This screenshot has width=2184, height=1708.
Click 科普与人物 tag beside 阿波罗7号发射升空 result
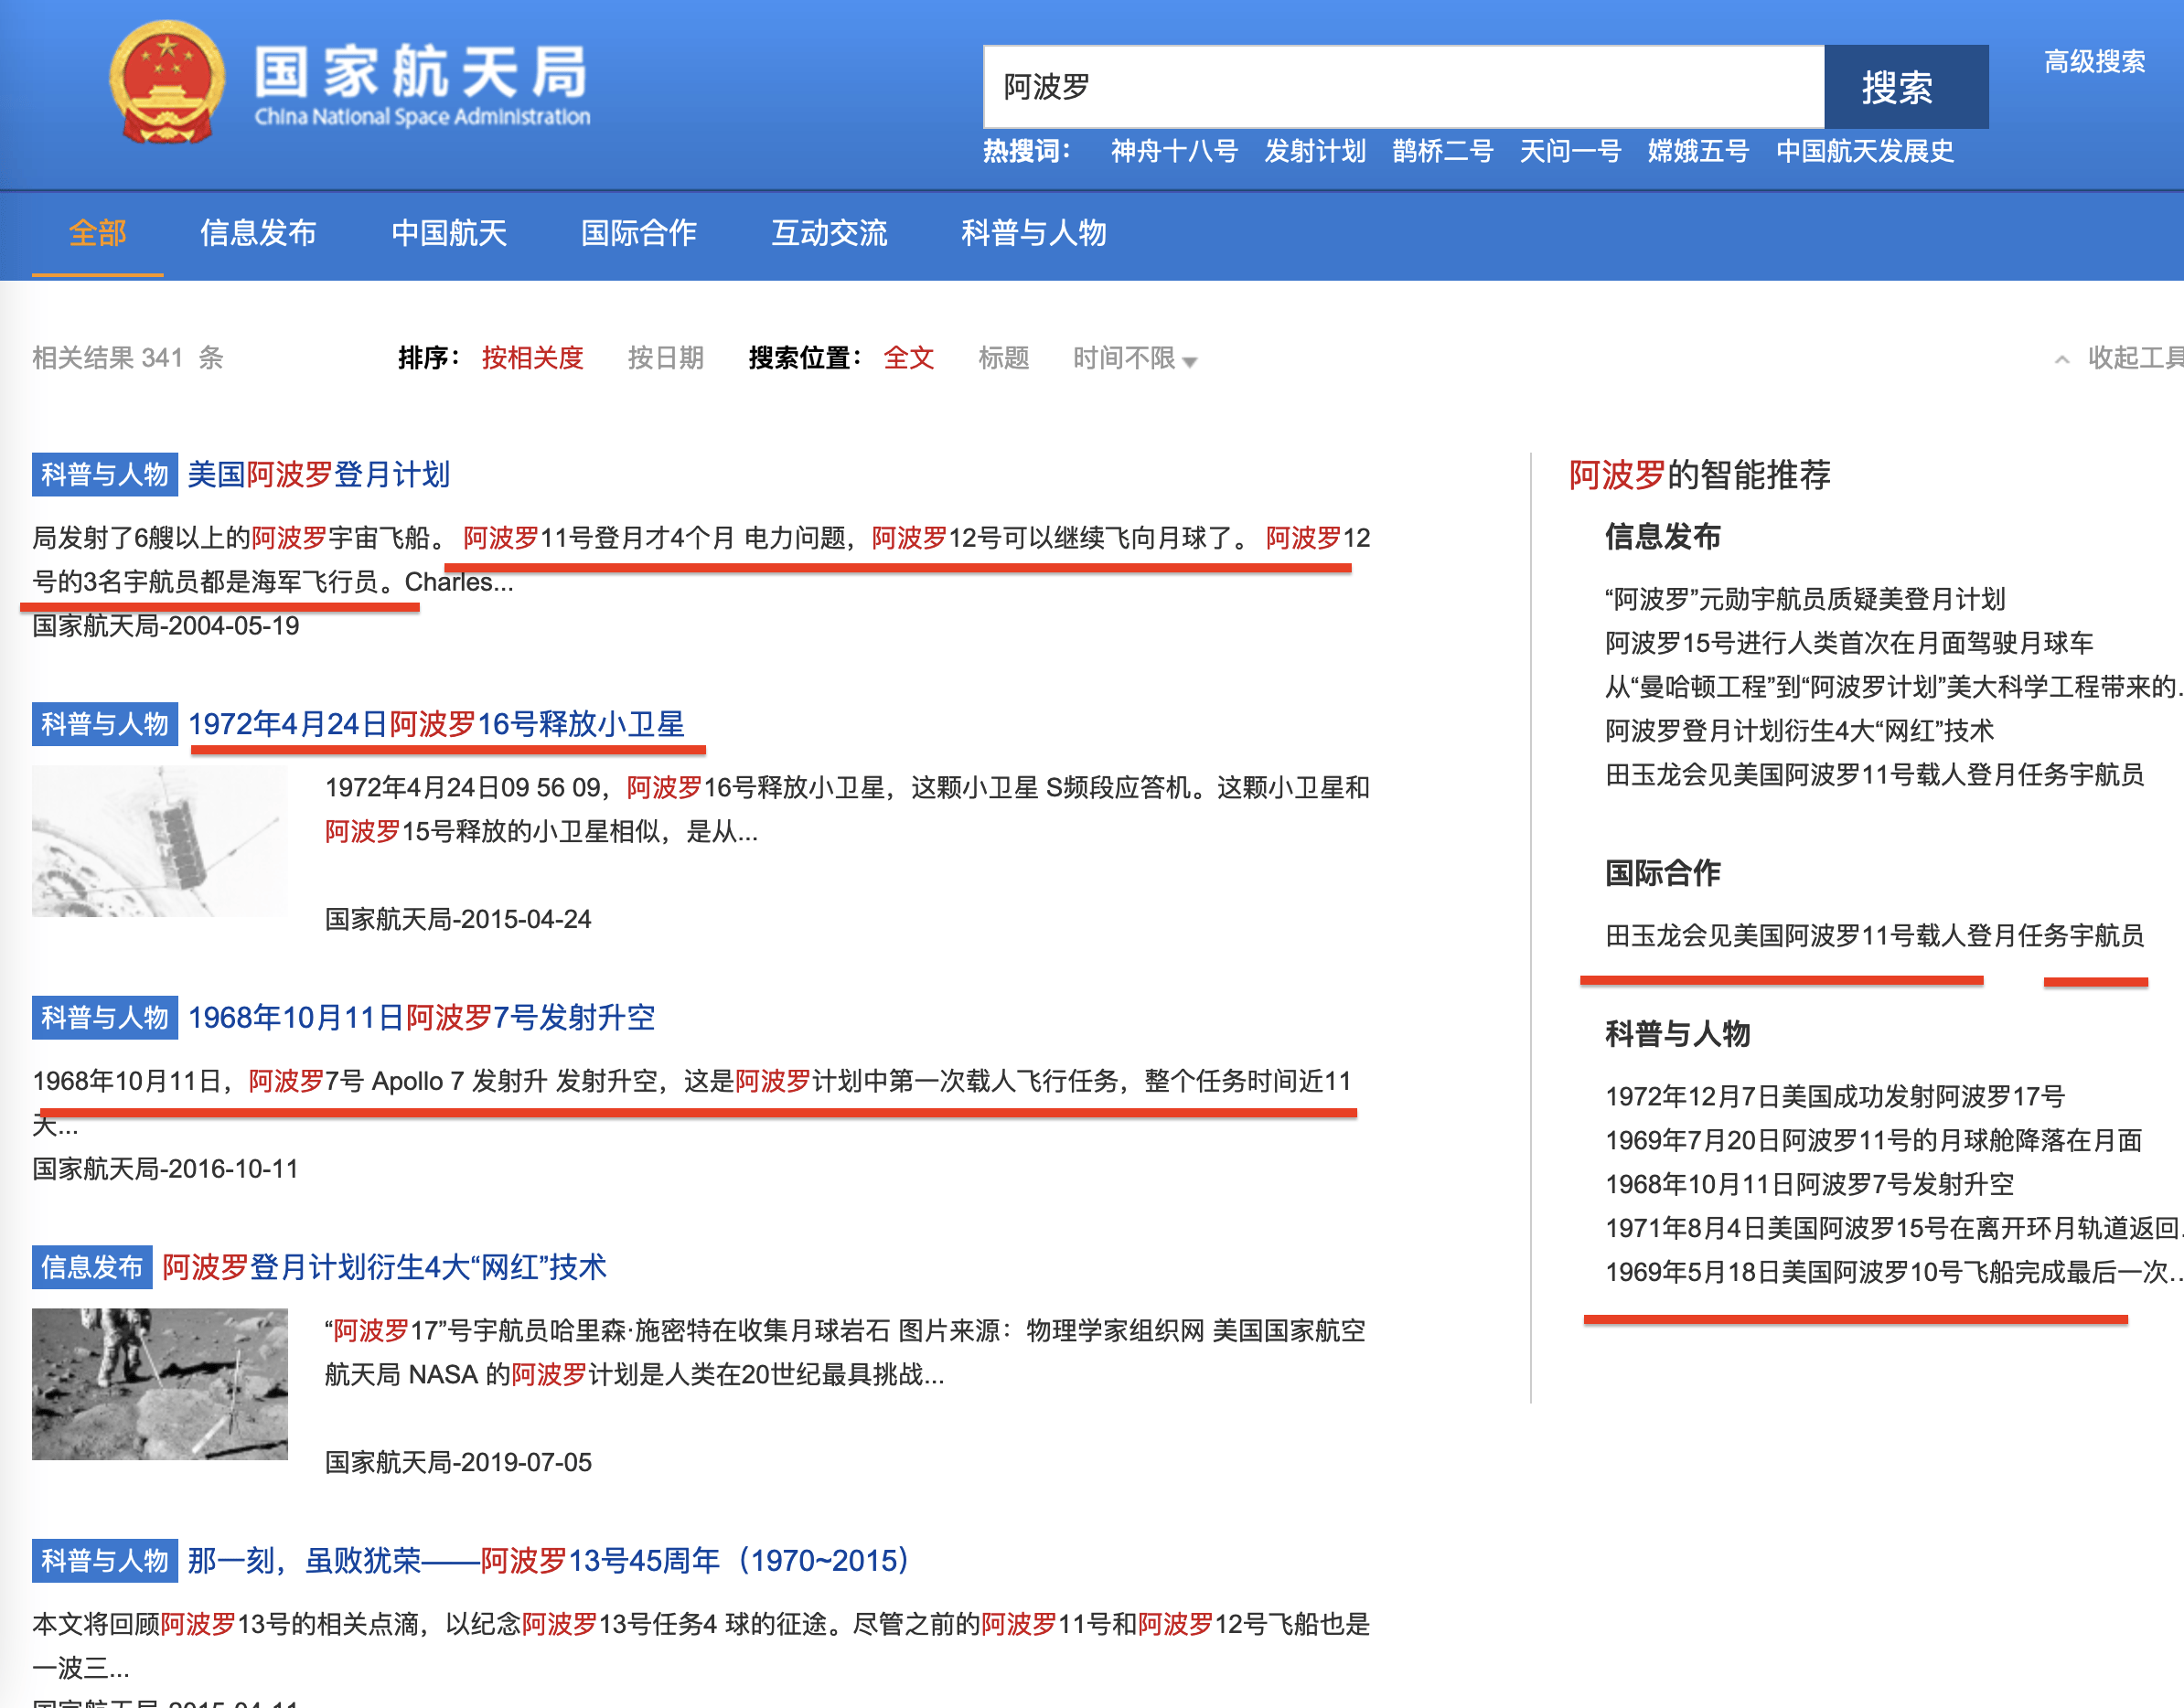tap(105, 1018)
